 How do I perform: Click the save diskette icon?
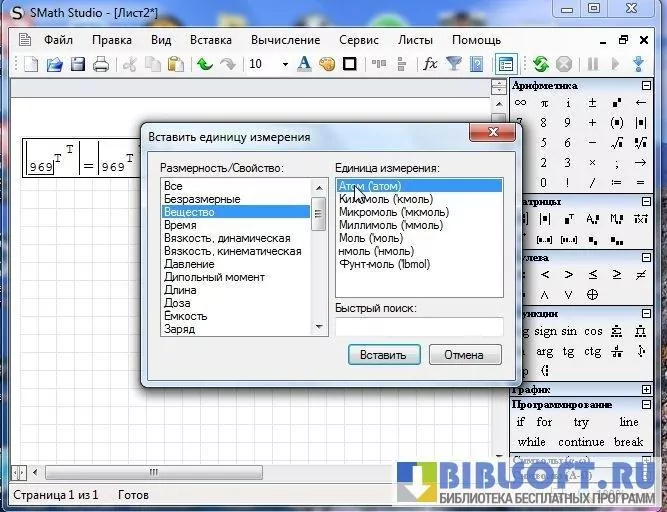77,64
